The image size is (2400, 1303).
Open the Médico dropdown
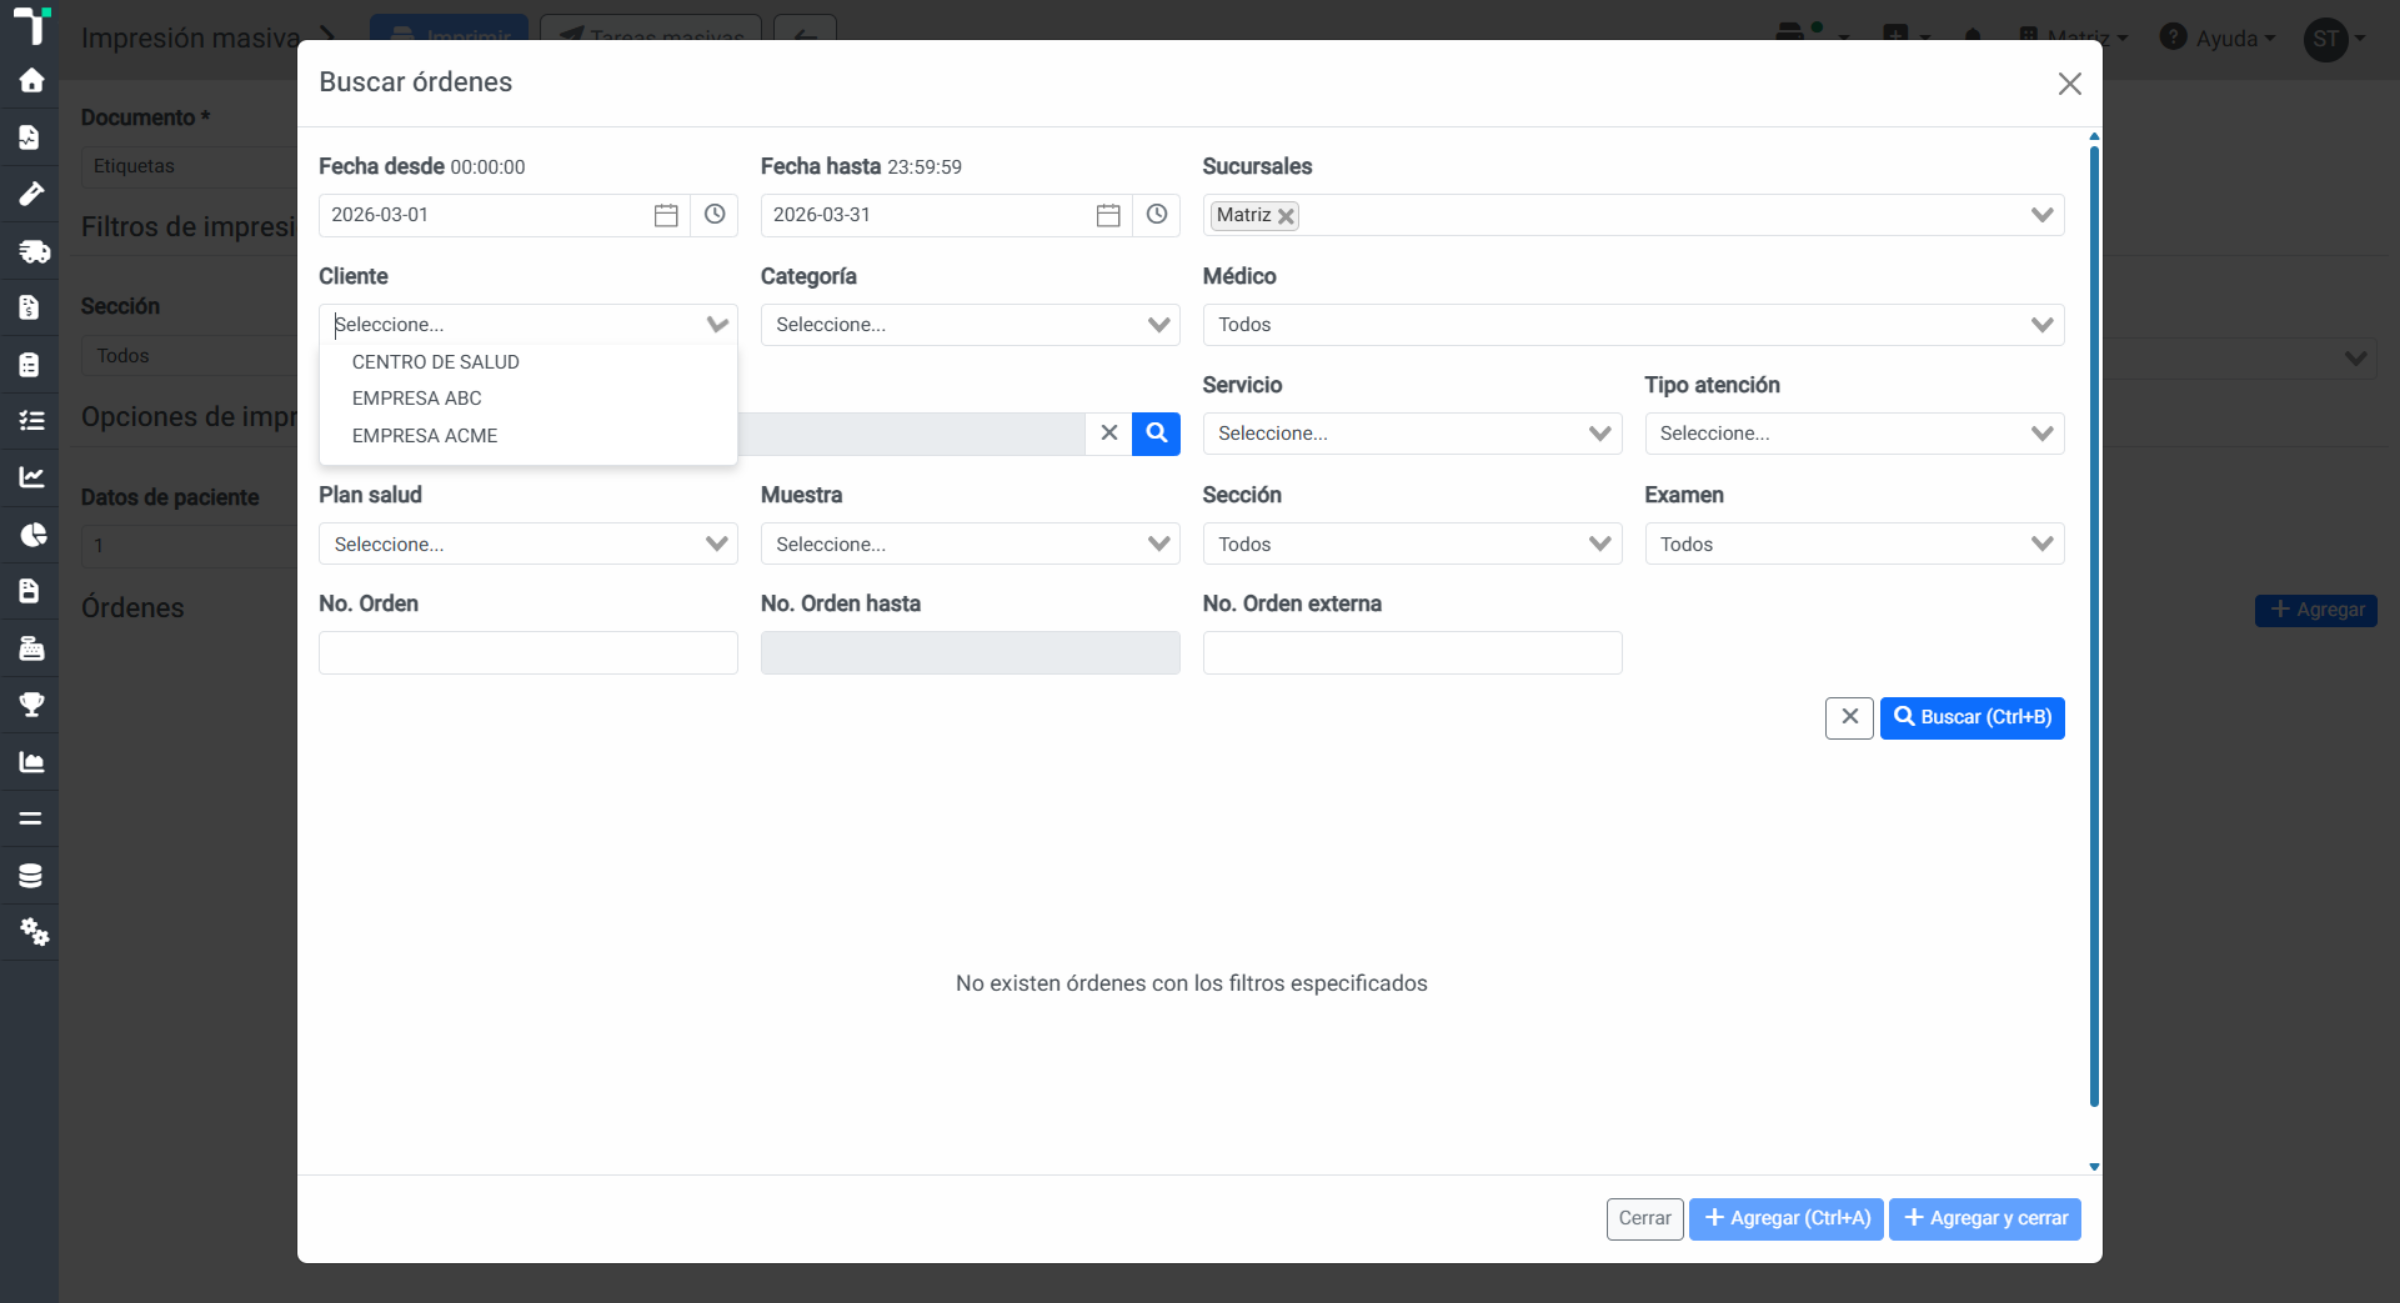pos(1633,325)
